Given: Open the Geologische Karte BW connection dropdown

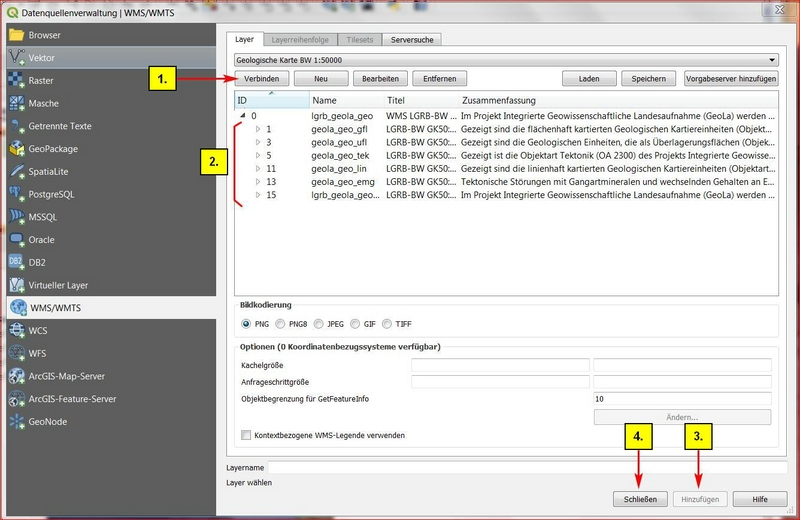Looking at the screenshot, I should pos(505,60).
